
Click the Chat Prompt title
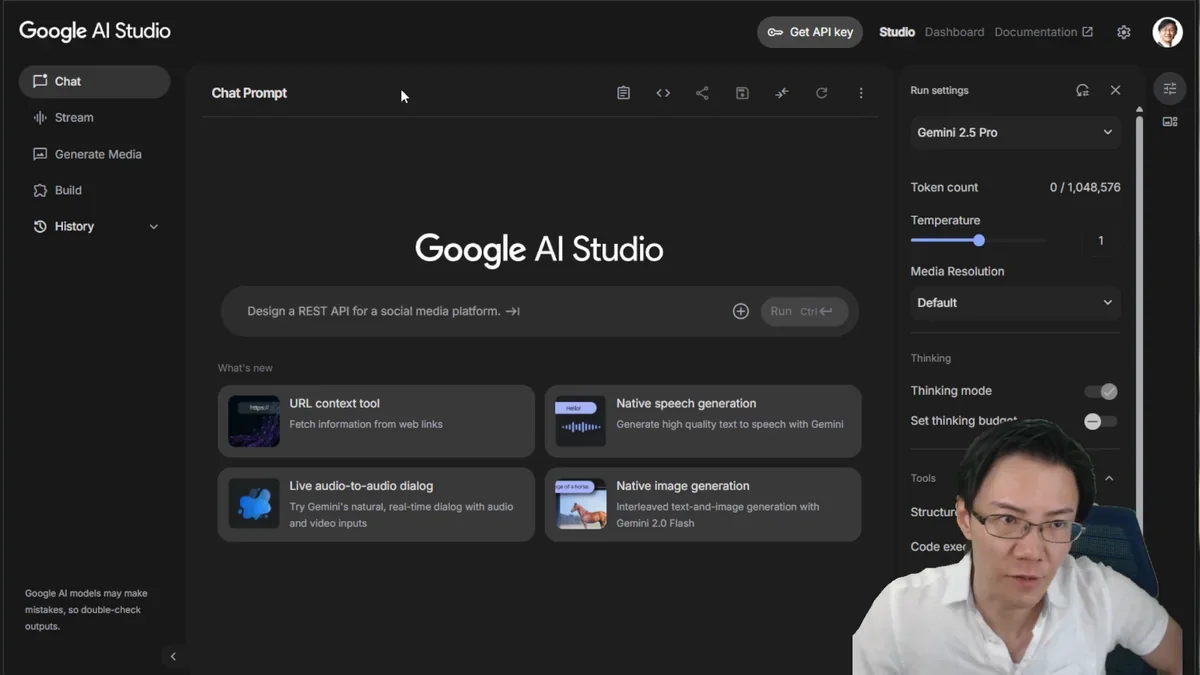[249, 93]
